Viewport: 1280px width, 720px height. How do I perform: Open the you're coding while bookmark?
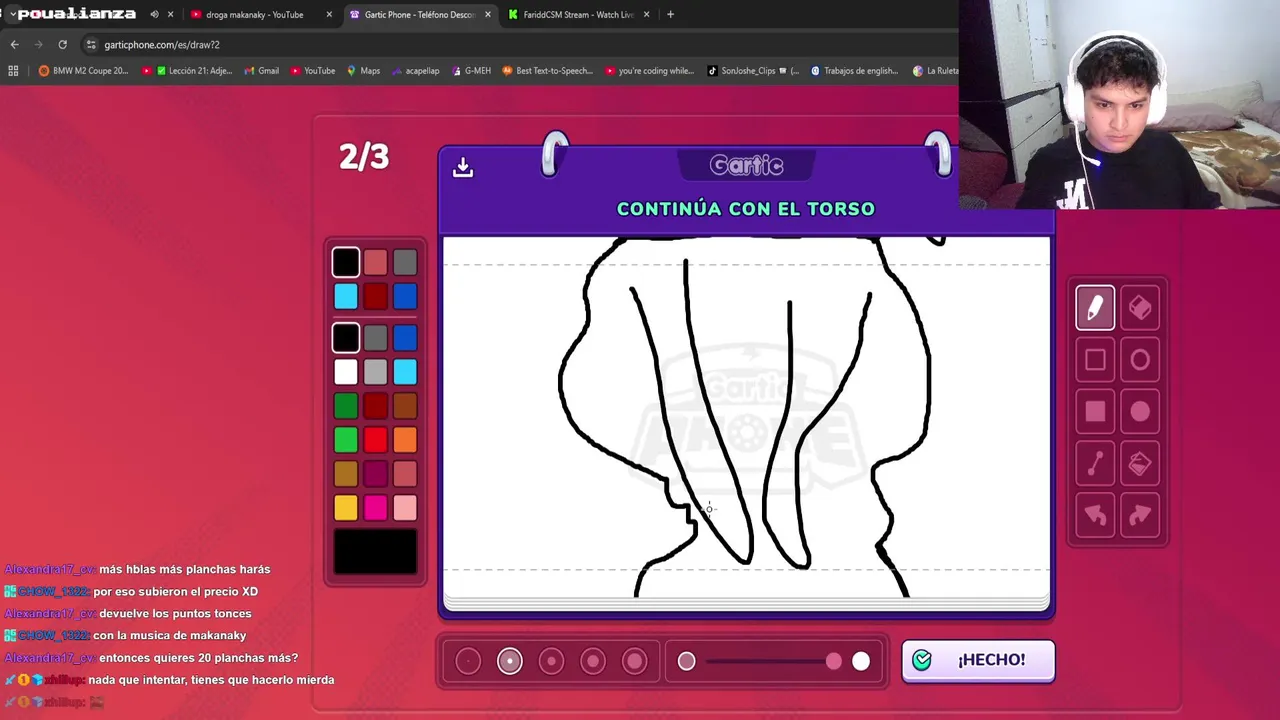(649, 71)
